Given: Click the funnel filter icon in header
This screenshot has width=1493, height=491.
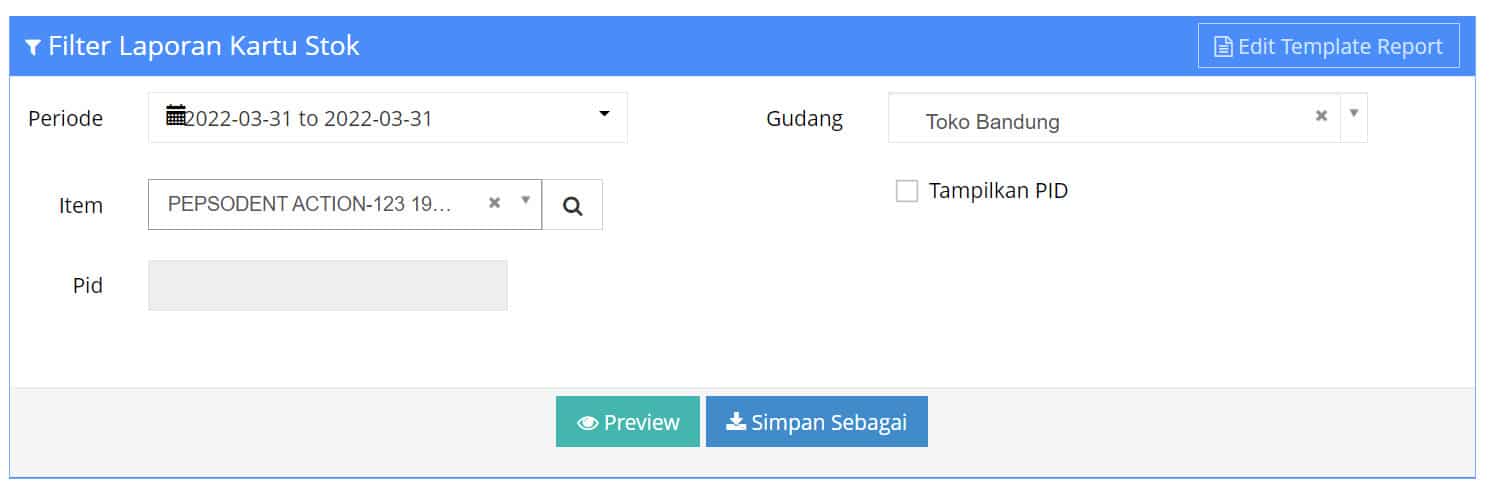Looking at the screenshot, I should pyautogui.click(x=33, y=47).
